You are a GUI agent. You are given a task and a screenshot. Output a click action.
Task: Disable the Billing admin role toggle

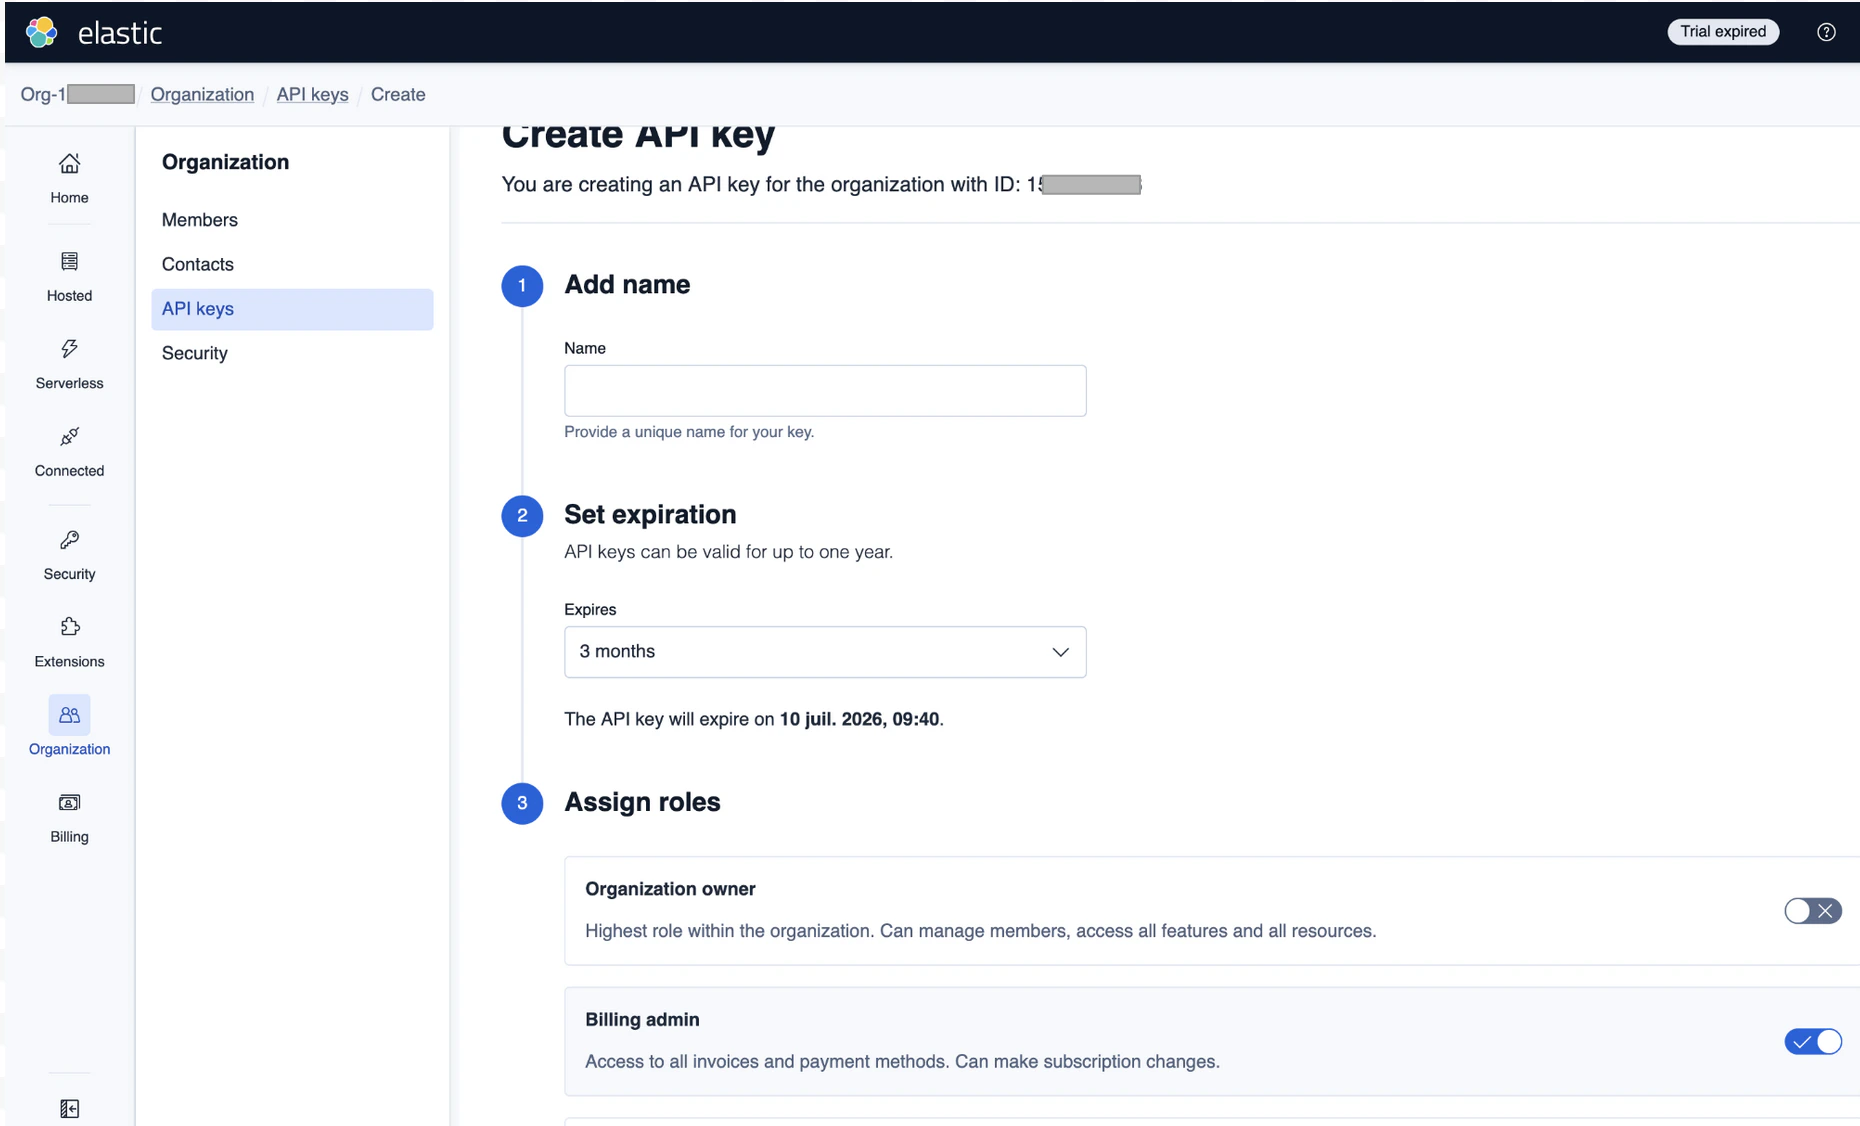pos(1812,1041)
